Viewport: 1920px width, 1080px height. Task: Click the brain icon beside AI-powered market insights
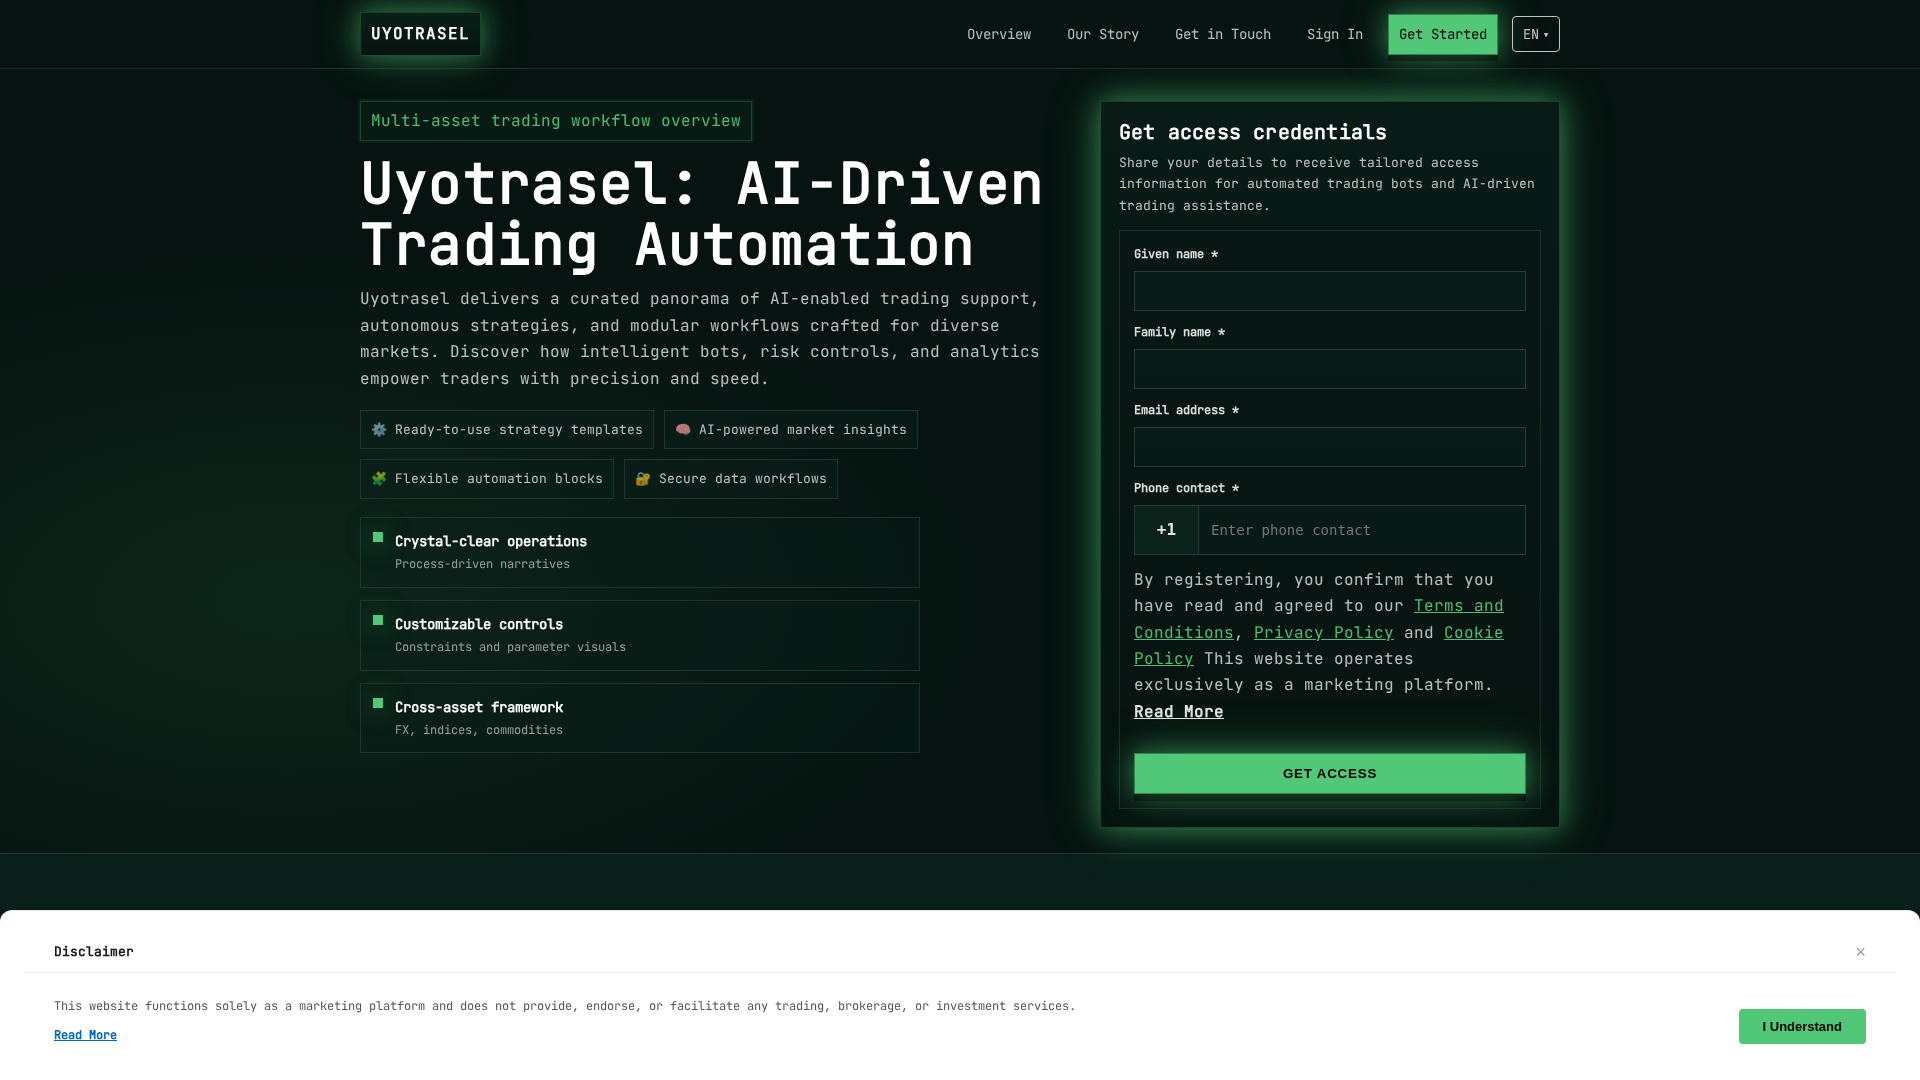(683, 430)
